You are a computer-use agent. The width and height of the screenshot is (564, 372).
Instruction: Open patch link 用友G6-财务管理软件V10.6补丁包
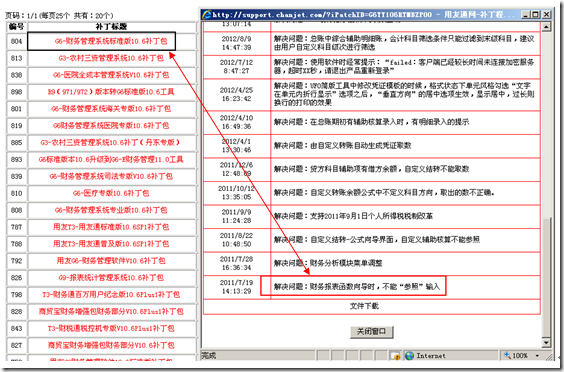point(111,261)
